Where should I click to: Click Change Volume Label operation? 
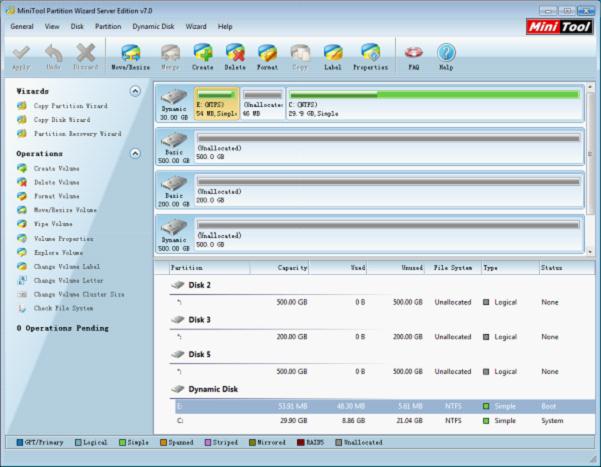(67, 266)
